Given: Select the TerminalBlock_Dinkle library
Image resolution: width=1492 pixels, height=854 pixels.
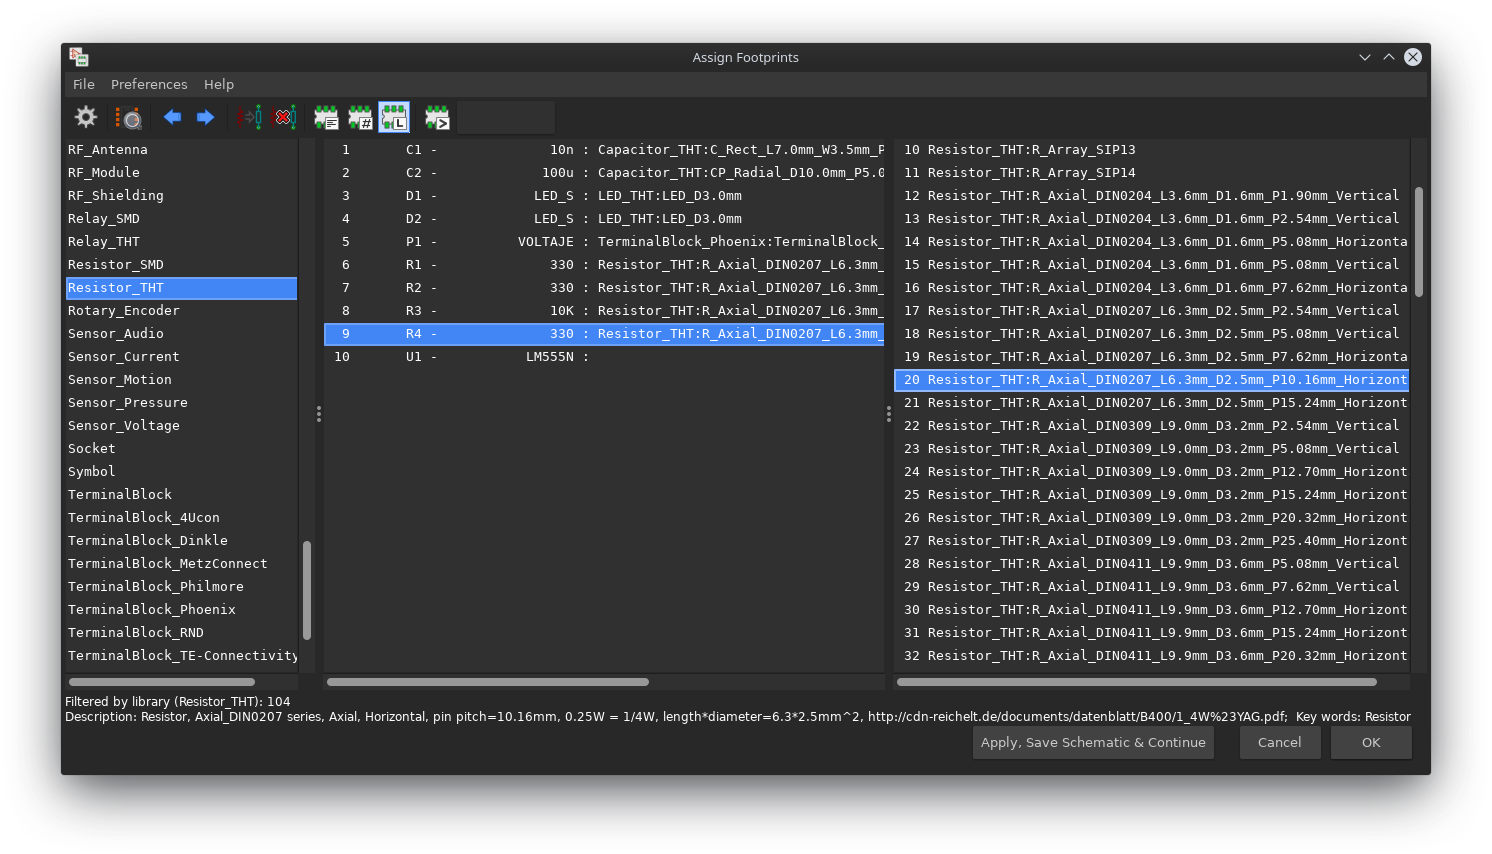Looking at the screenshot, I should (x=181, y=540).
